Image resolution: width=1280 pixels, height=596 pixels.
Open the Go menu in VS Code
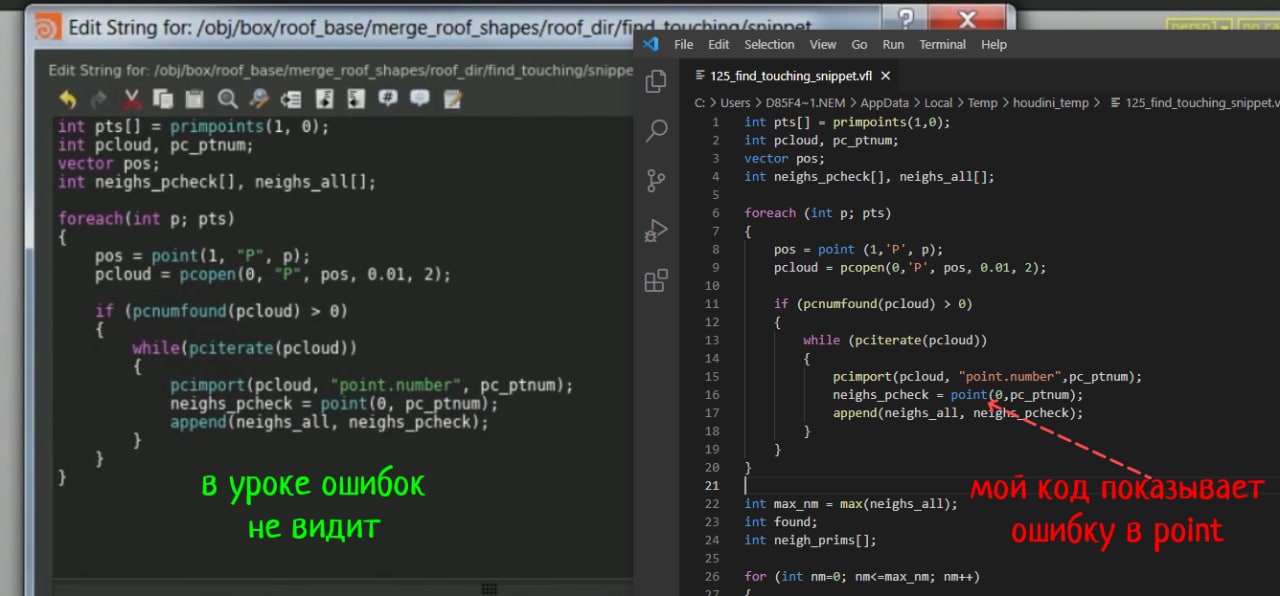(x=859, y=44)
